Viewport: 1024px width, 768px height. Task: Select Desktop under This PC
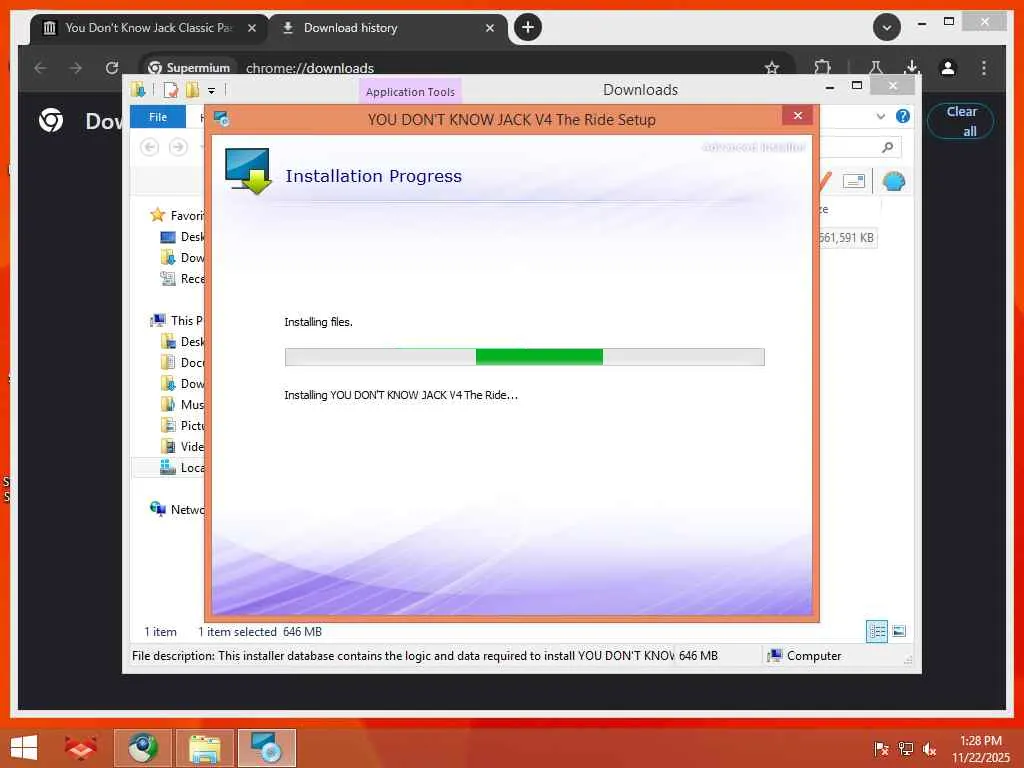point(182,341)
